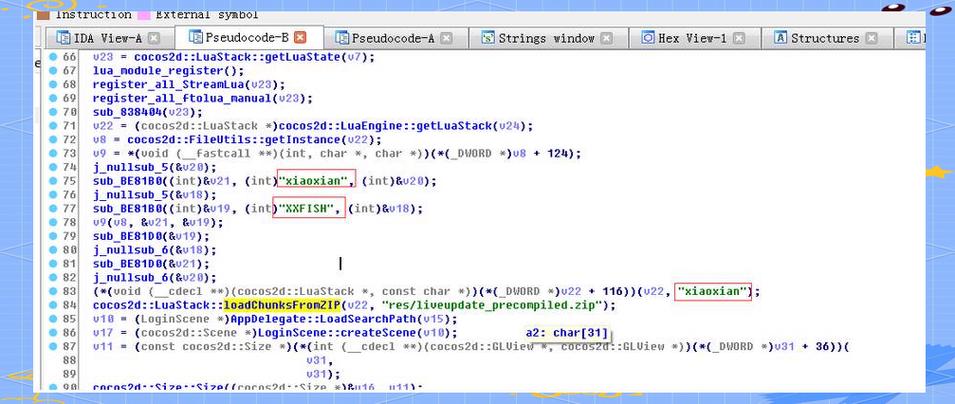955x404 pixels.
Task: Close the Pseudocode-A tab
Action: tap(447, 38)
